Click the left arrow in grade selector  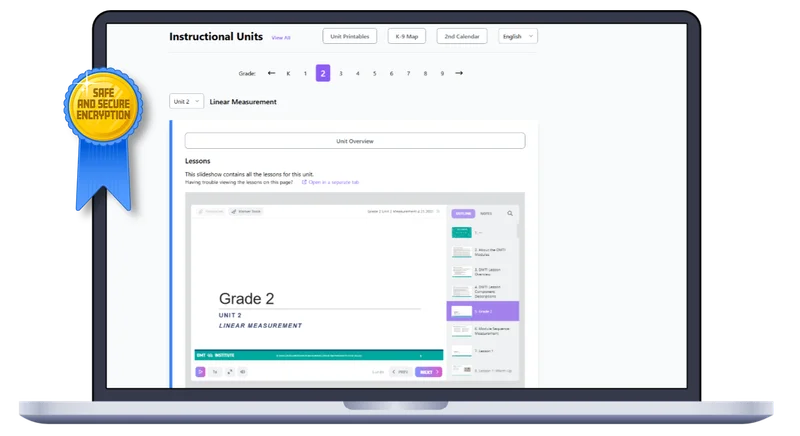pos(271,73)
